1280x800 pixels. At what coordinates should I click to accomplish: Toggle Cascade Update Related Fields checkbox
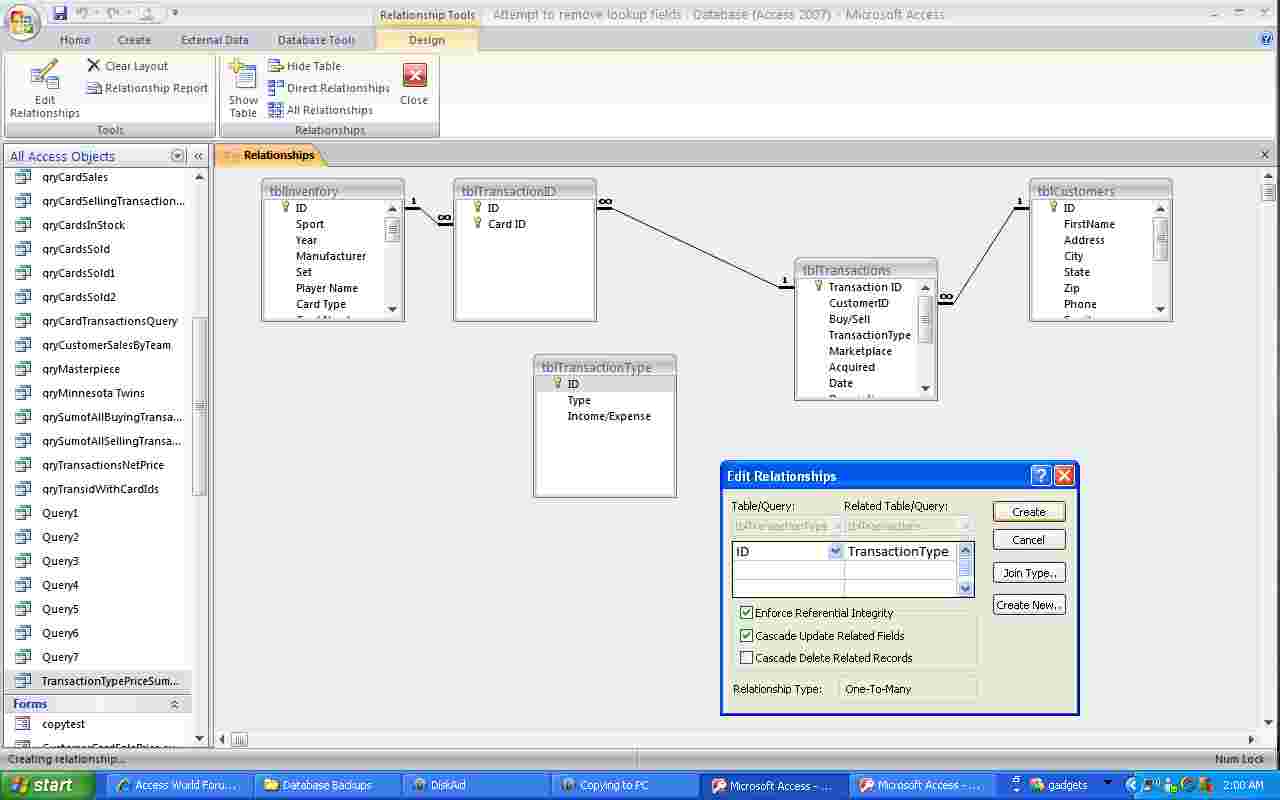(x=746, y=636)
